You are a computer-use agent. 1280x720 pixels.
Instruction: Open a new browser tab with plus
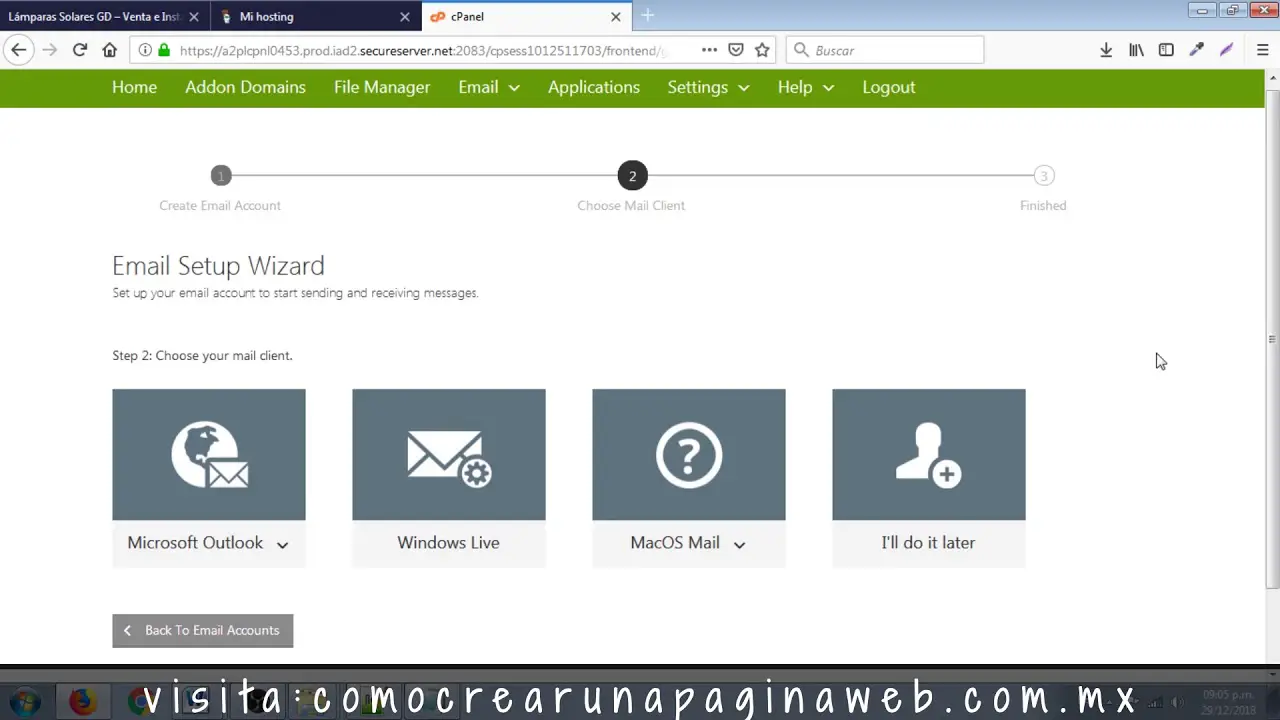(647, 16)
